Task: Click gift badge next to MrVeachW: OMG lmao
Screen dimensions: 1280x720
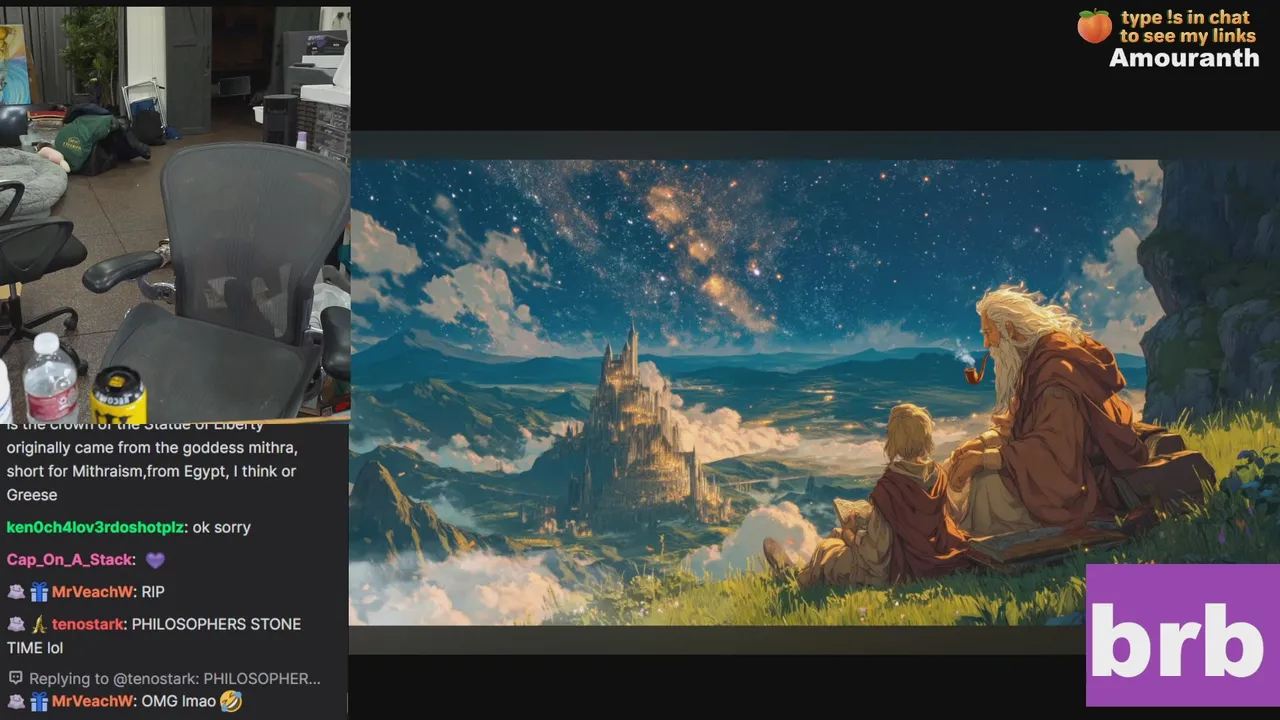Action: point(39,702)
